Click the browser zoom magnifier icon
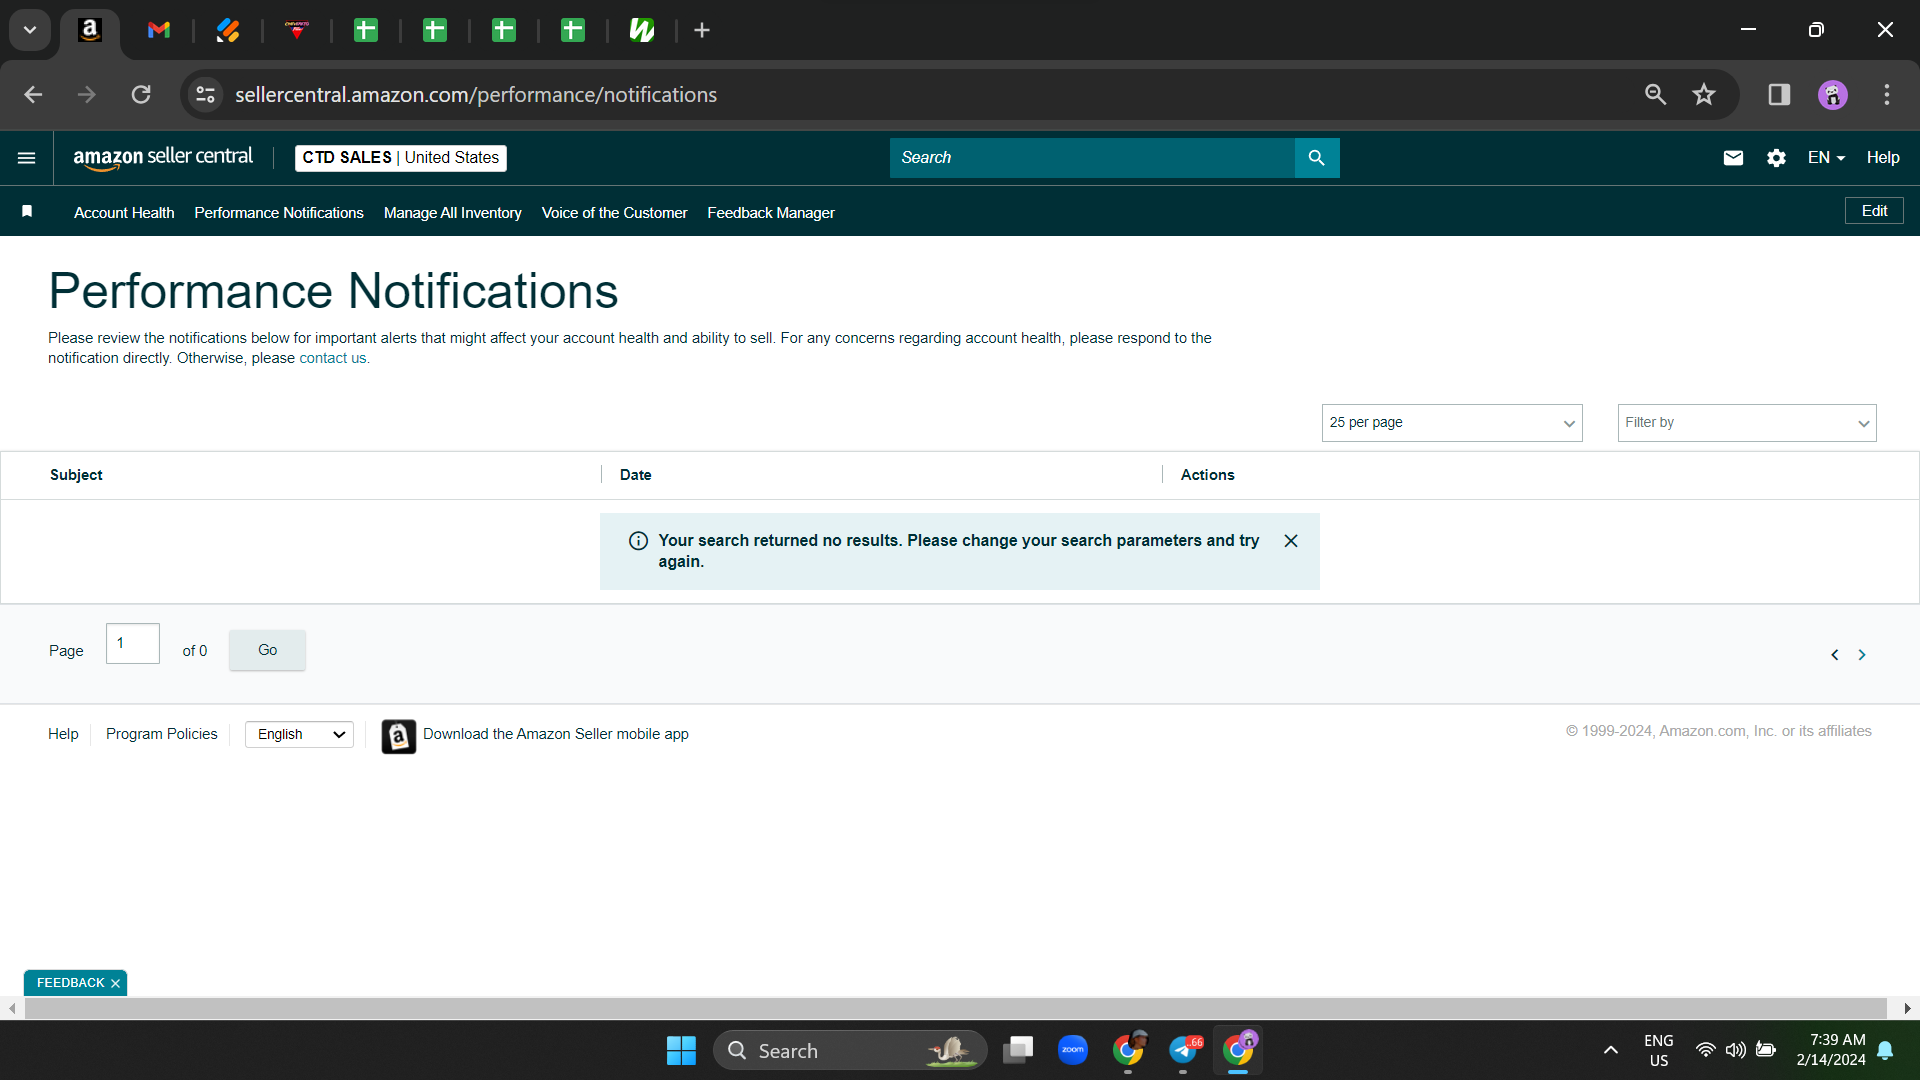The image size is (1920, 1080). [x=1656, y=94]
